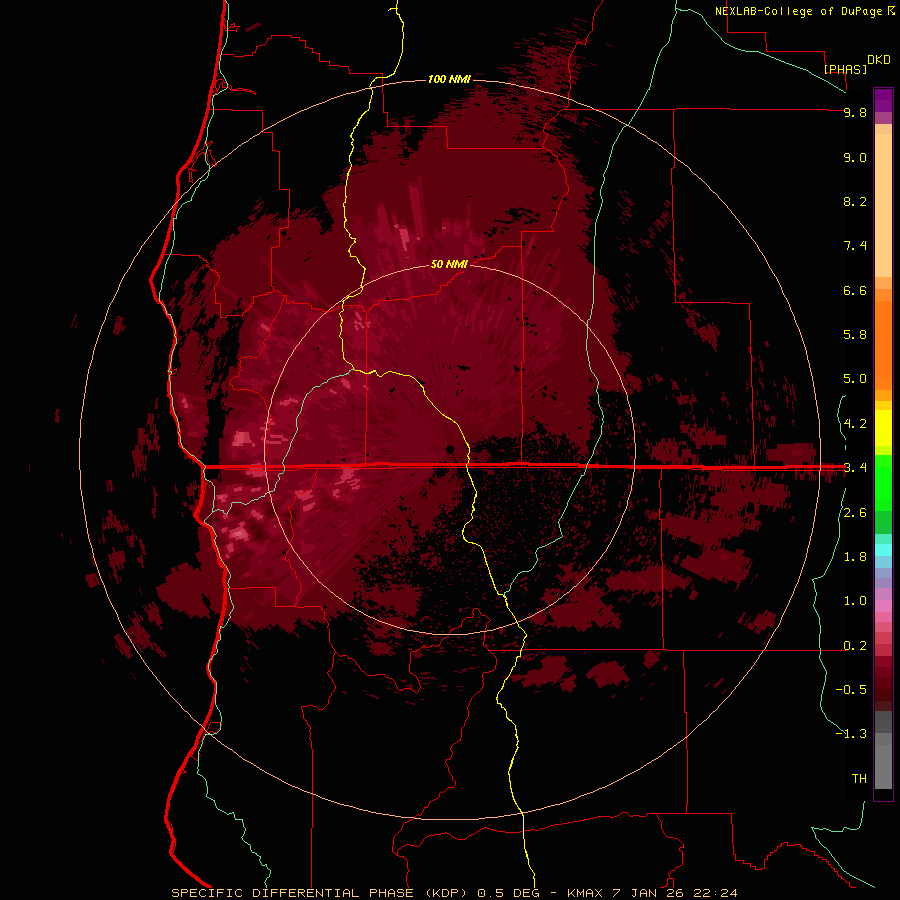The height and width of the screenshot is (900, 900).
Task: Click the 2.6 scale value
Action: coord(855,513)
